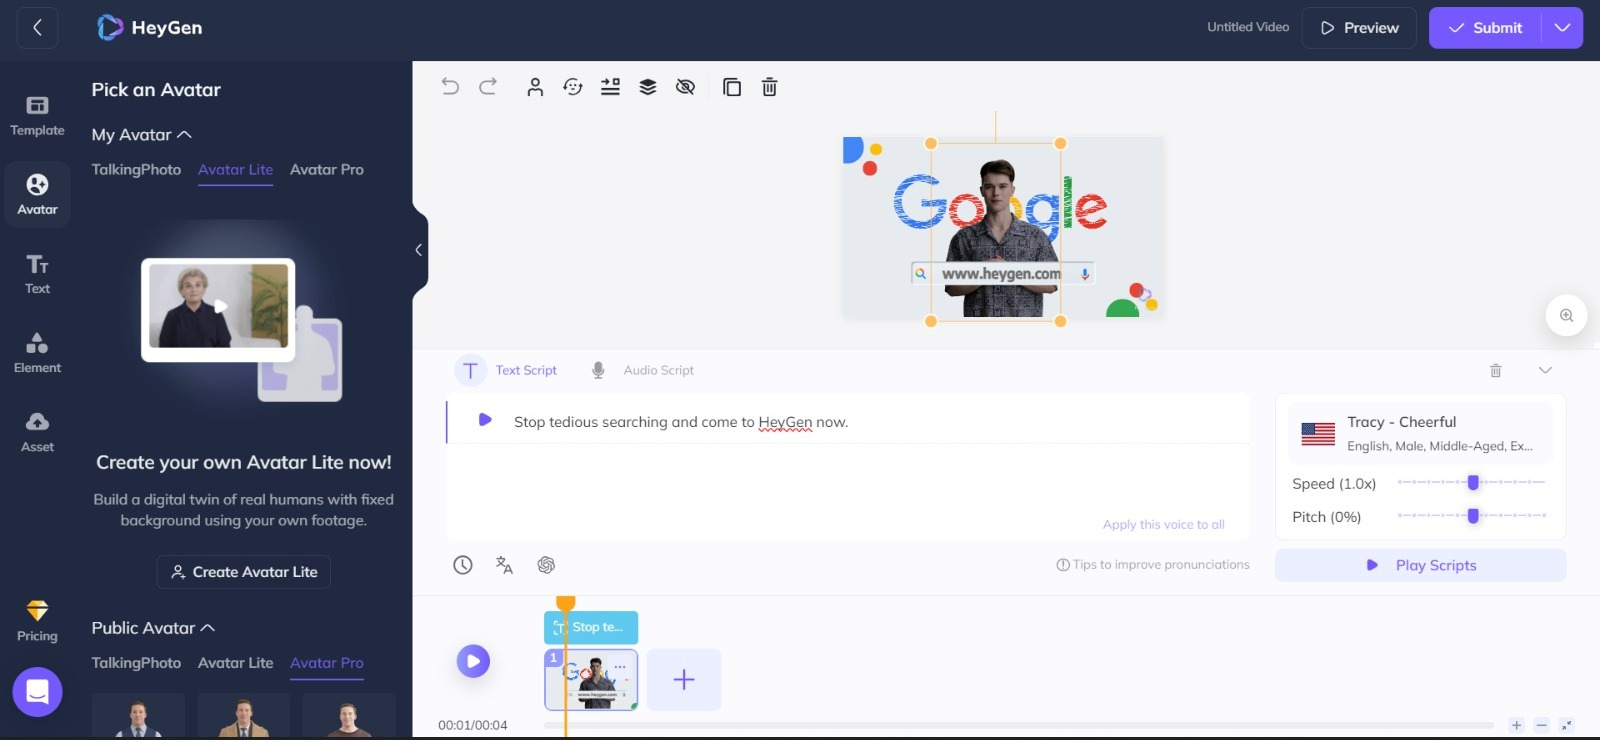Open the layer order toolbar icon
Screen dimensions: 1600x740
[x=648, y=87]
